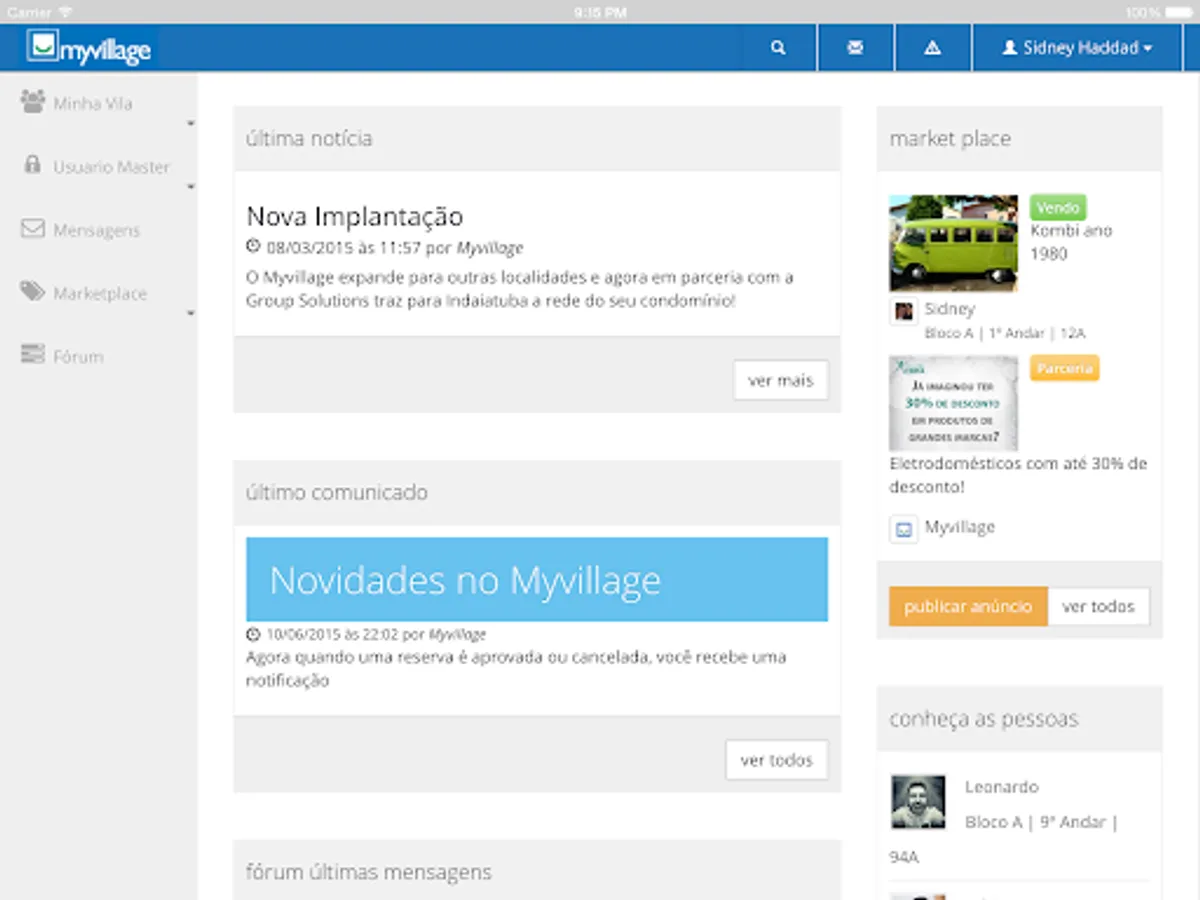Screen dimensions: 1200x900
Task: Open Leonardo's profile photo
Action: [918, 802]
